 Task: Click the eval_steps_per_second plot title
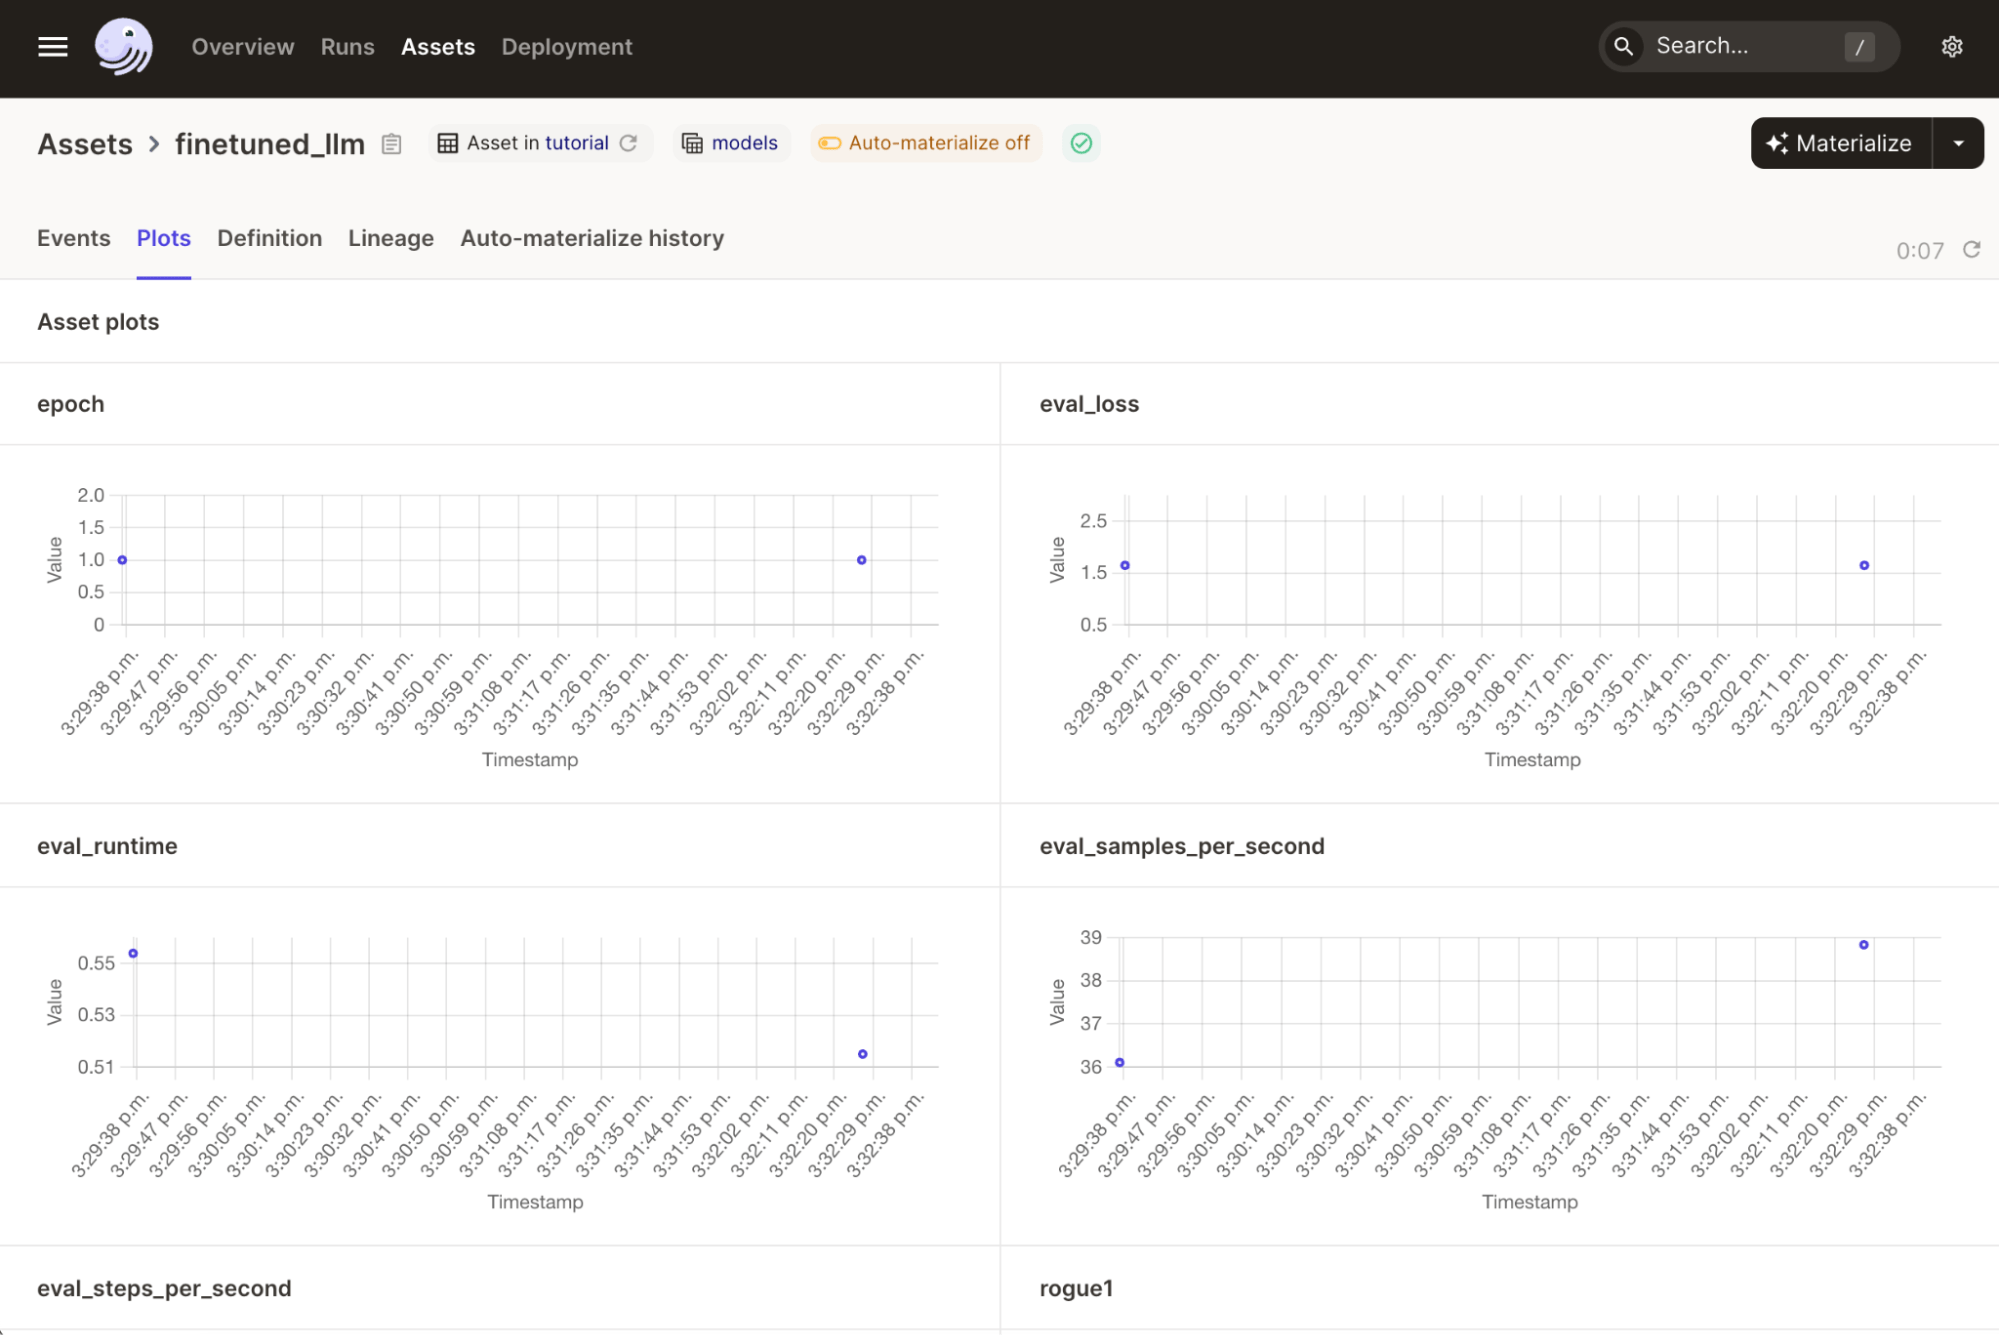click(x=164, y=1288)
